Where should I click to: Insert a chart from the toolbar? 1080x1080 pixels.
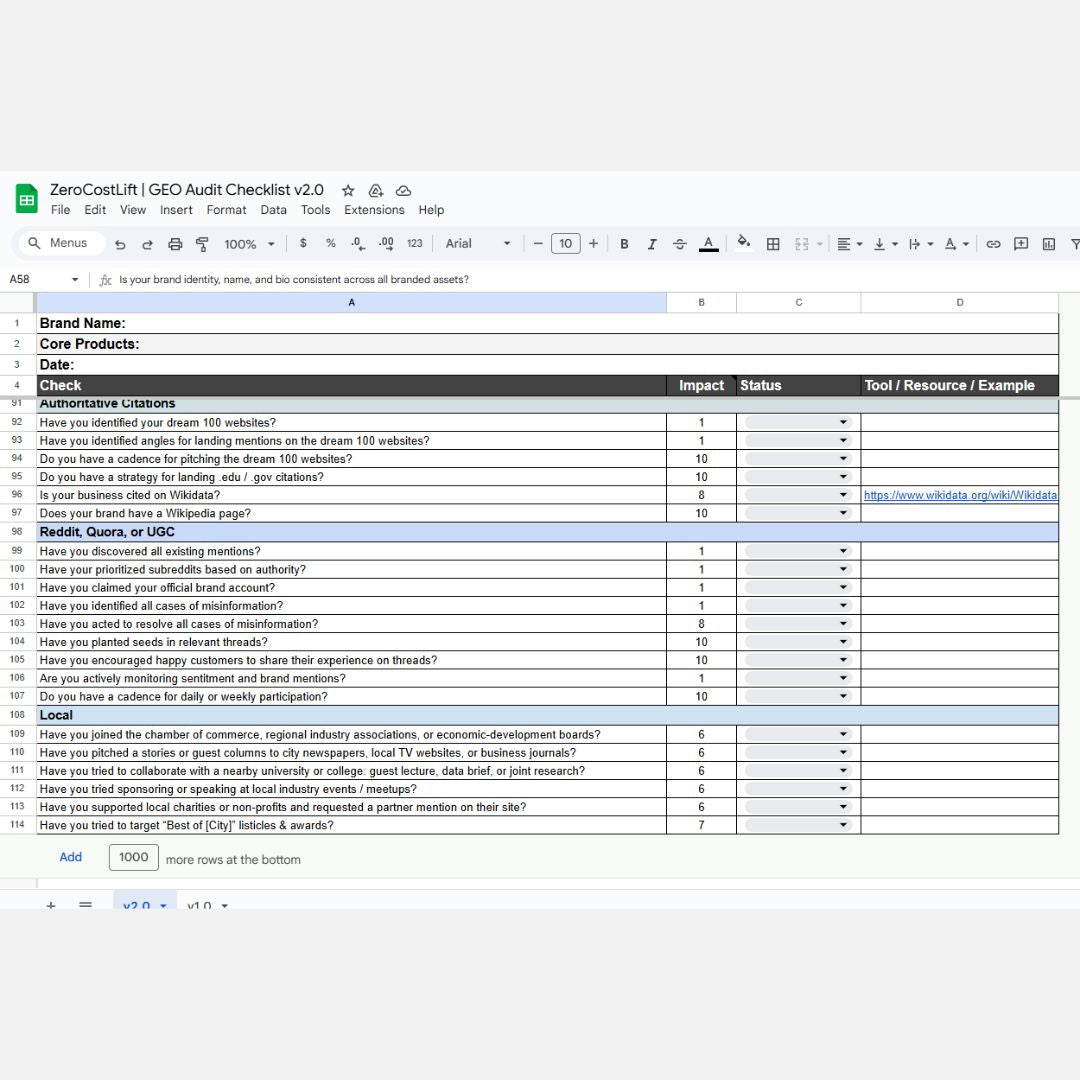[1049, 244]
